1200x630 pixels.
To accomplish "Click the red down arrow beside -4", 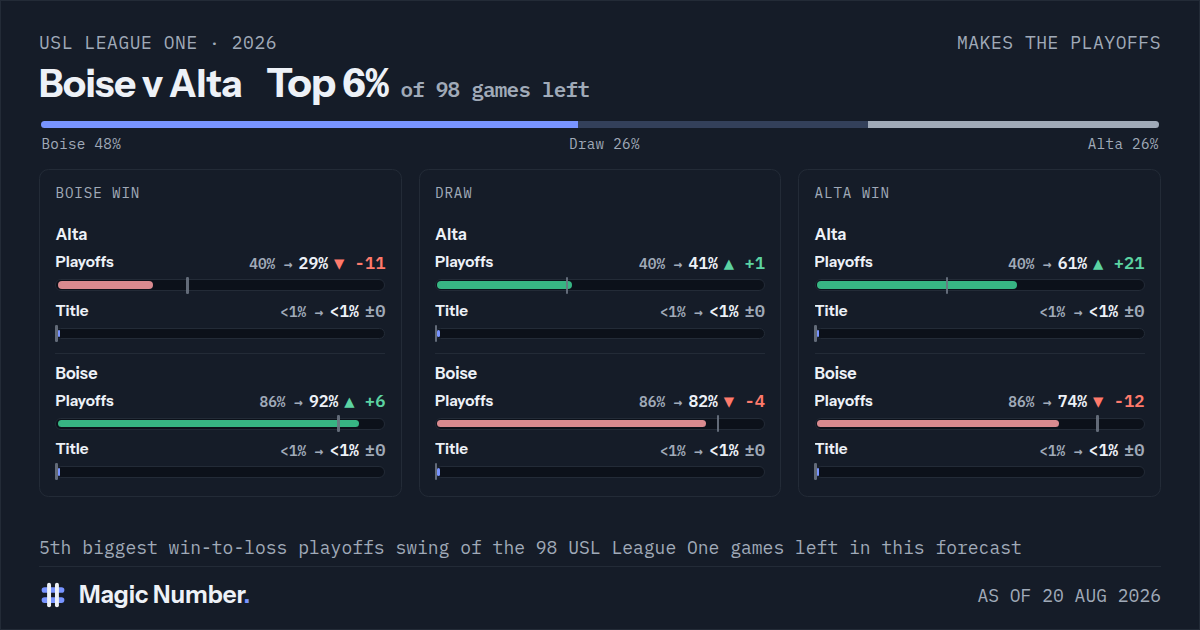I will (x=728, y=402).
